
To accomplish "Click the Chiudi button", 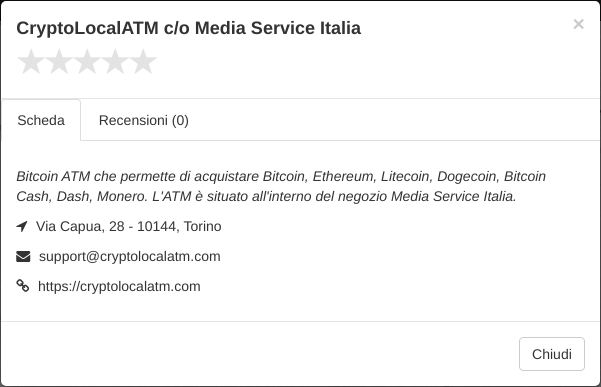I will 552,354.
